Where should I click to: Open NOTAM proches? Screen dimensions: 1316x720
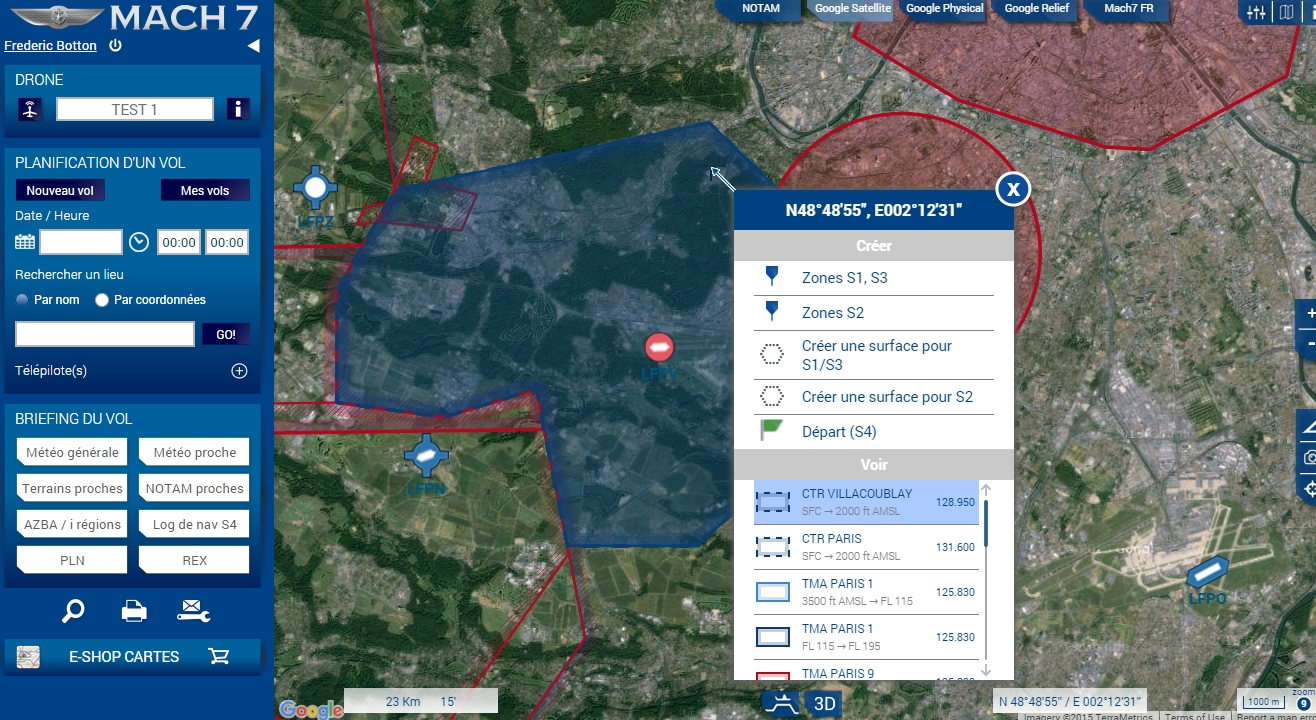(x=194, y=488)
